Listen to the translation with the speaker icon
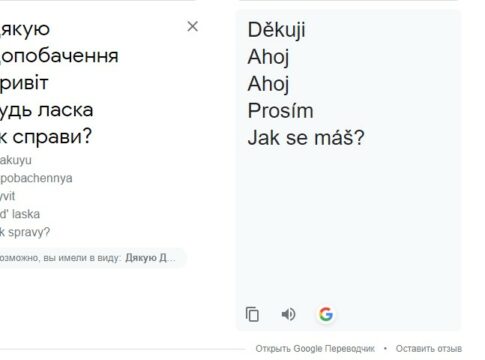 pyautogui.click(x=289, y=314)
